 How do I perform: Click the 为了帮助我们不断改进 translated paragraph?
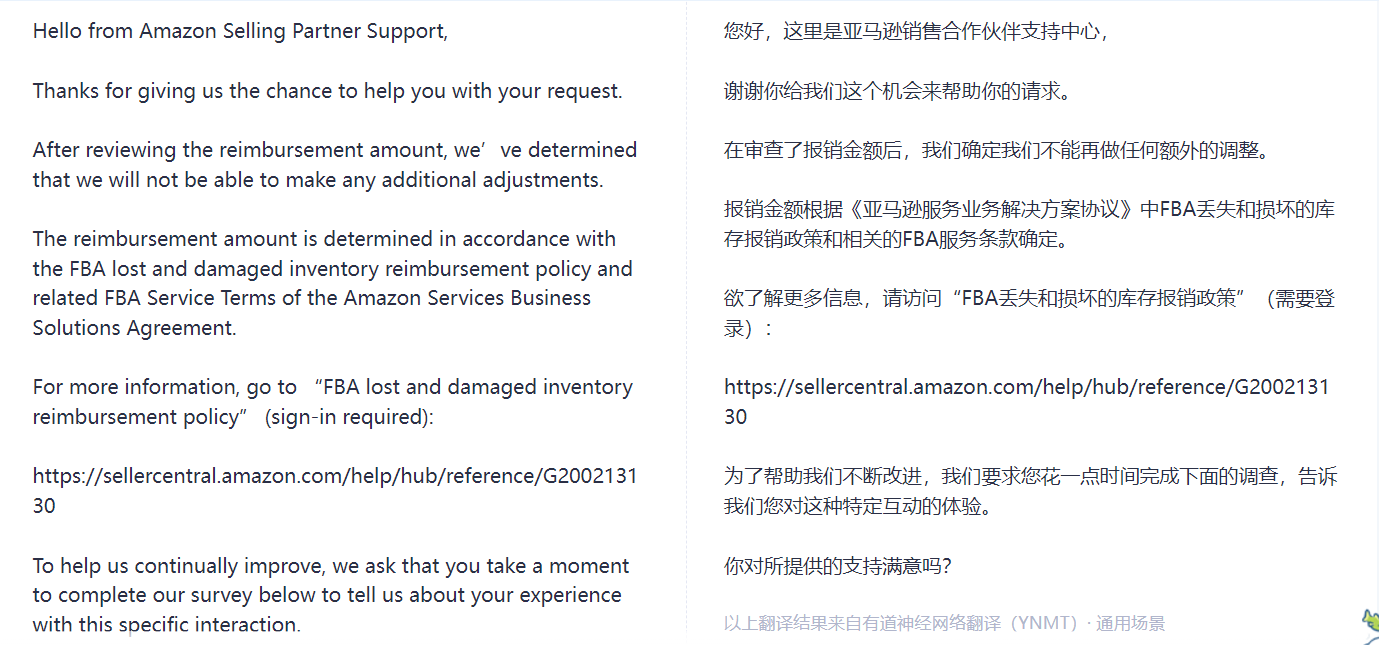[x=1030, y=491]
